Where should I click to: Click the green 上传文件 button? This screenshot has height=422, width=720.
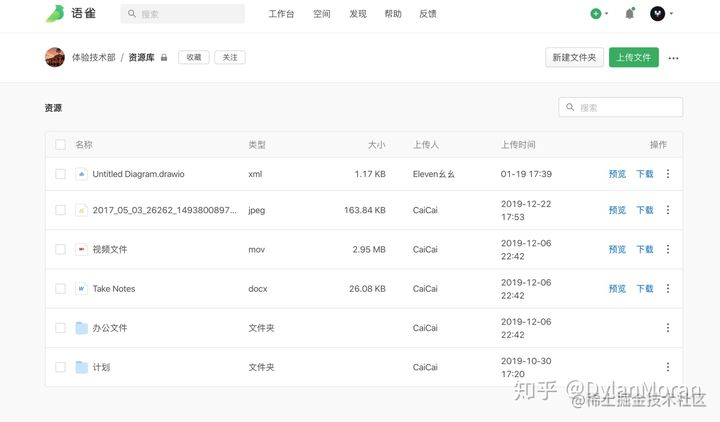pos(634,57)
